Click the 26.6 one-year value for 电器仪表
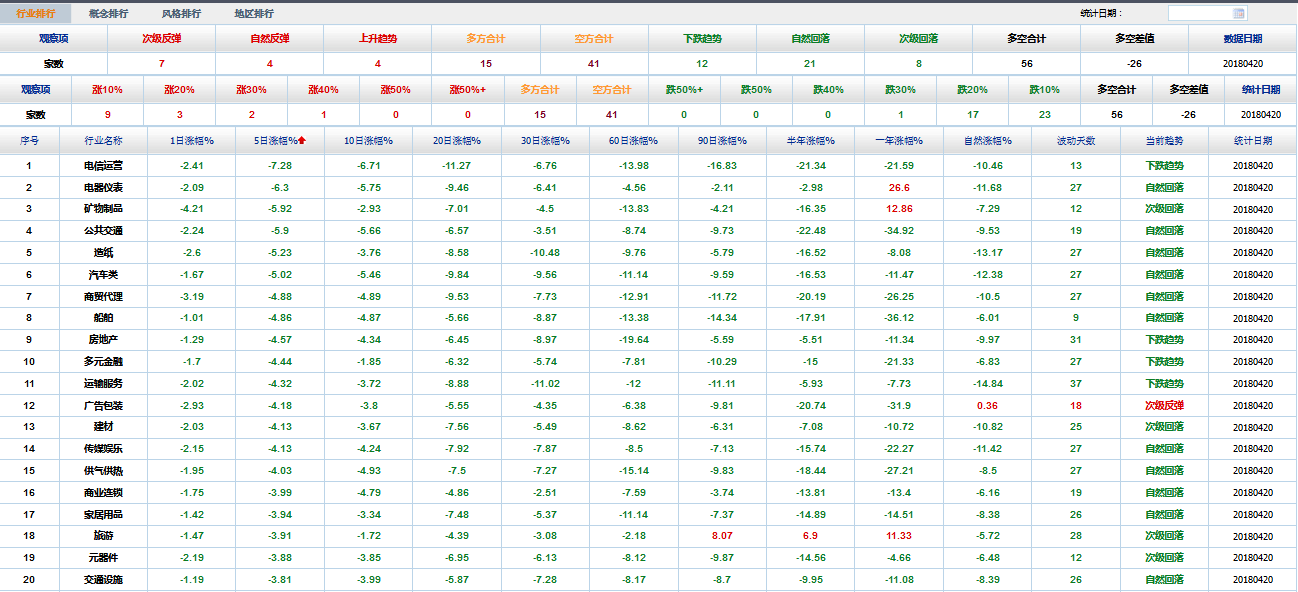1298x592 pixels. click(899, 188)
